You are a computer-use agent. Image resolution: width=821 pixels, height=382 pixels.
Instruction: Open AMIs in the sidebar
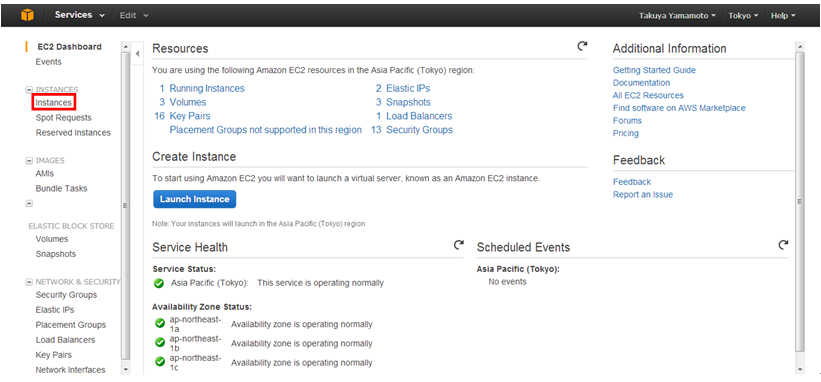click(x=45, y=173)
